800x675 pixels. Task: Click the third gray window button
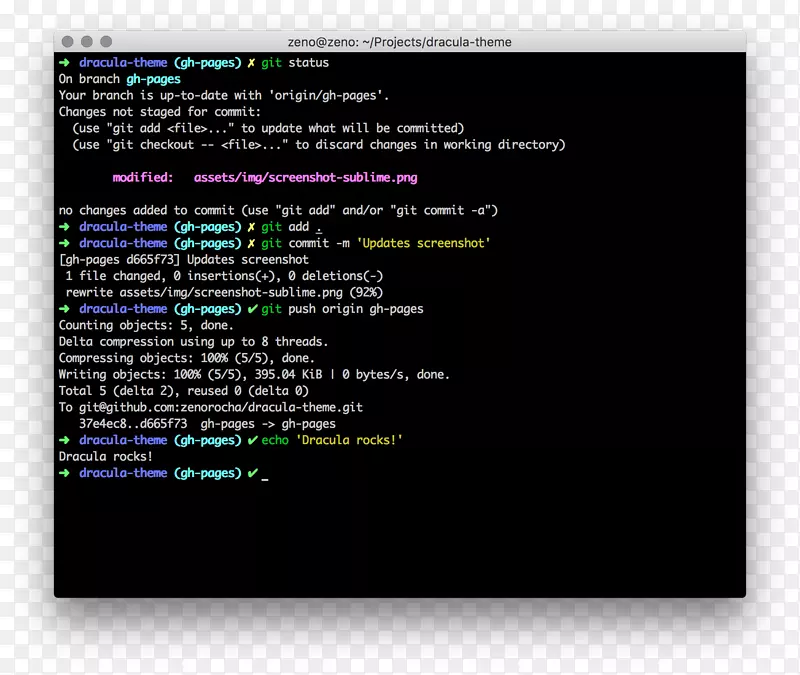coord(106,42)
